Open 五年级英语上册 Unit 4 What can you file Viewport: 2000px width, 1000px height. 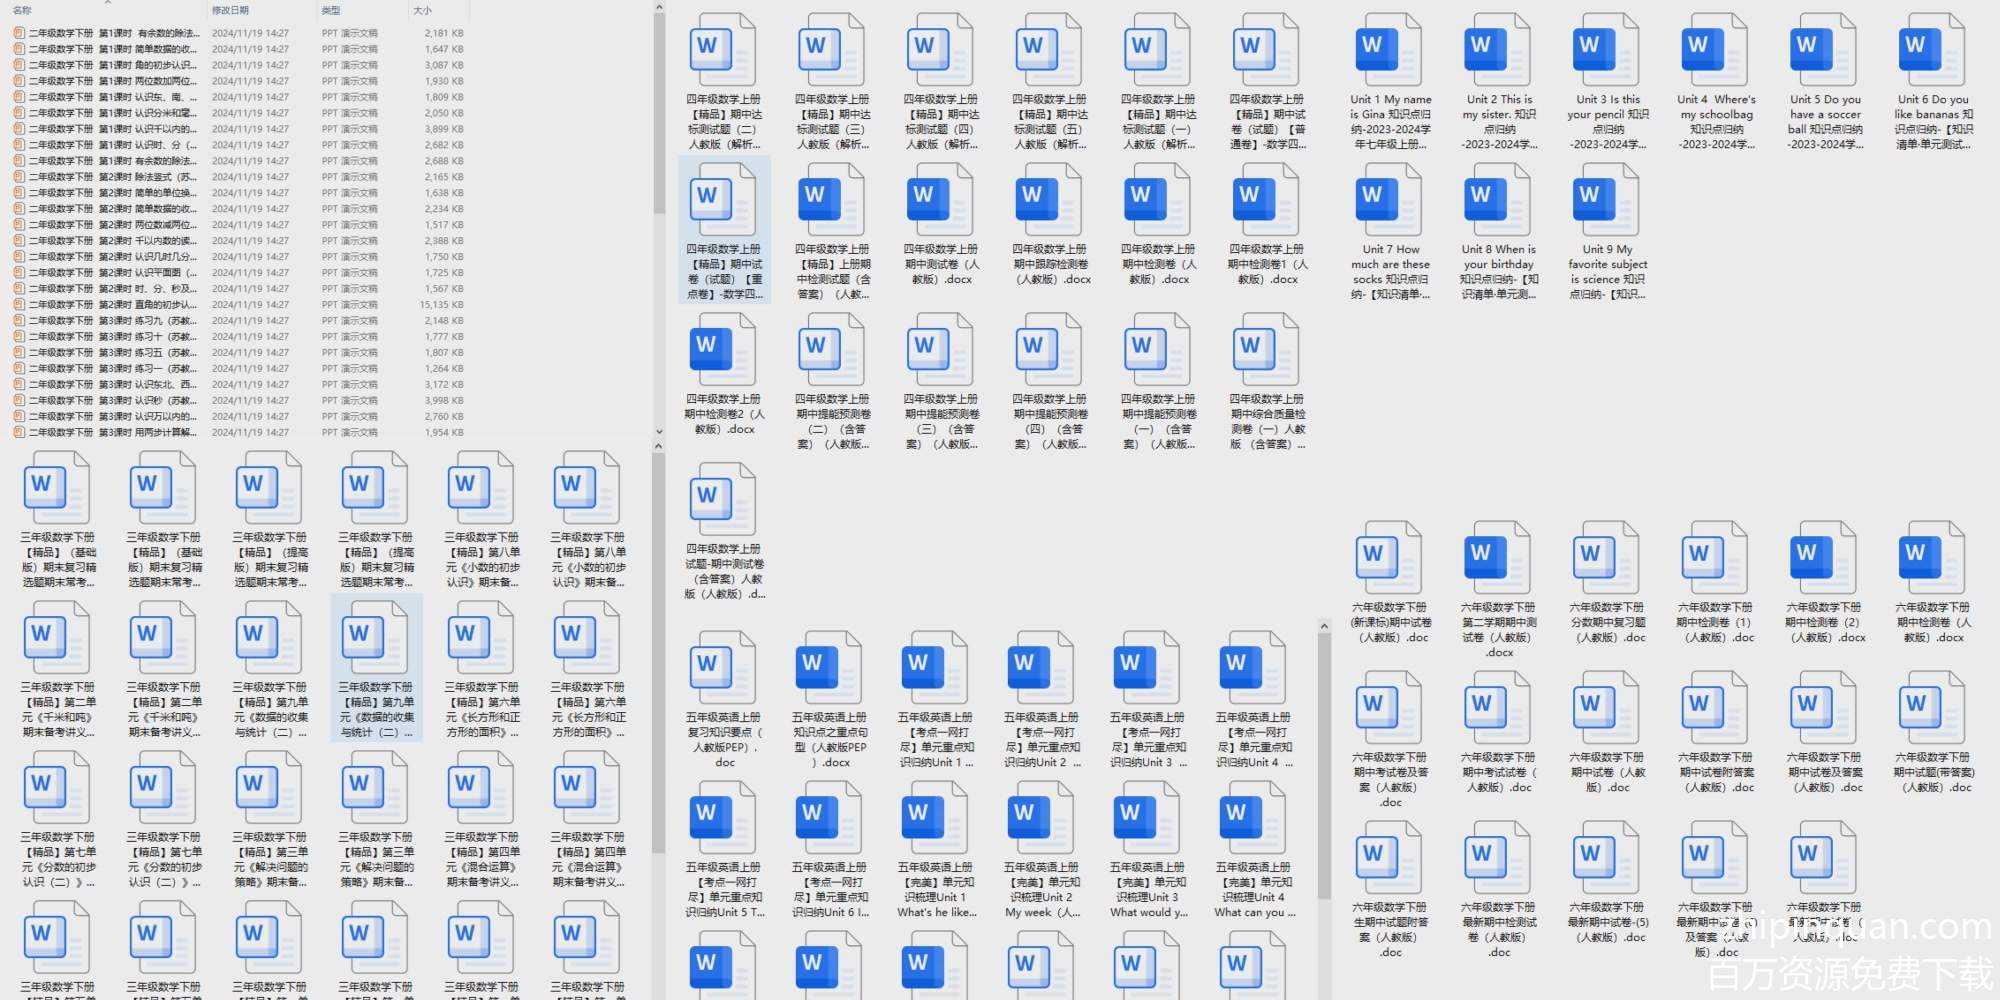point(1254,850)
